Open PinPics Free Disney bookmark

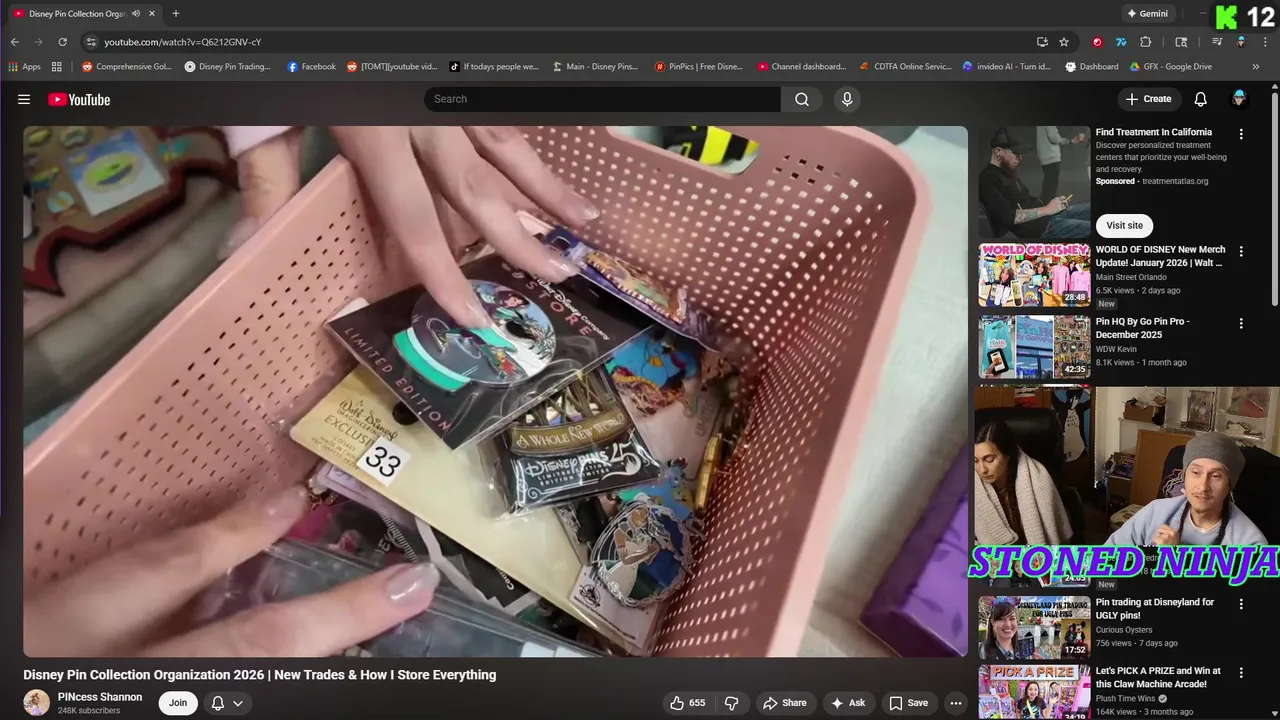tap(699, 67)
